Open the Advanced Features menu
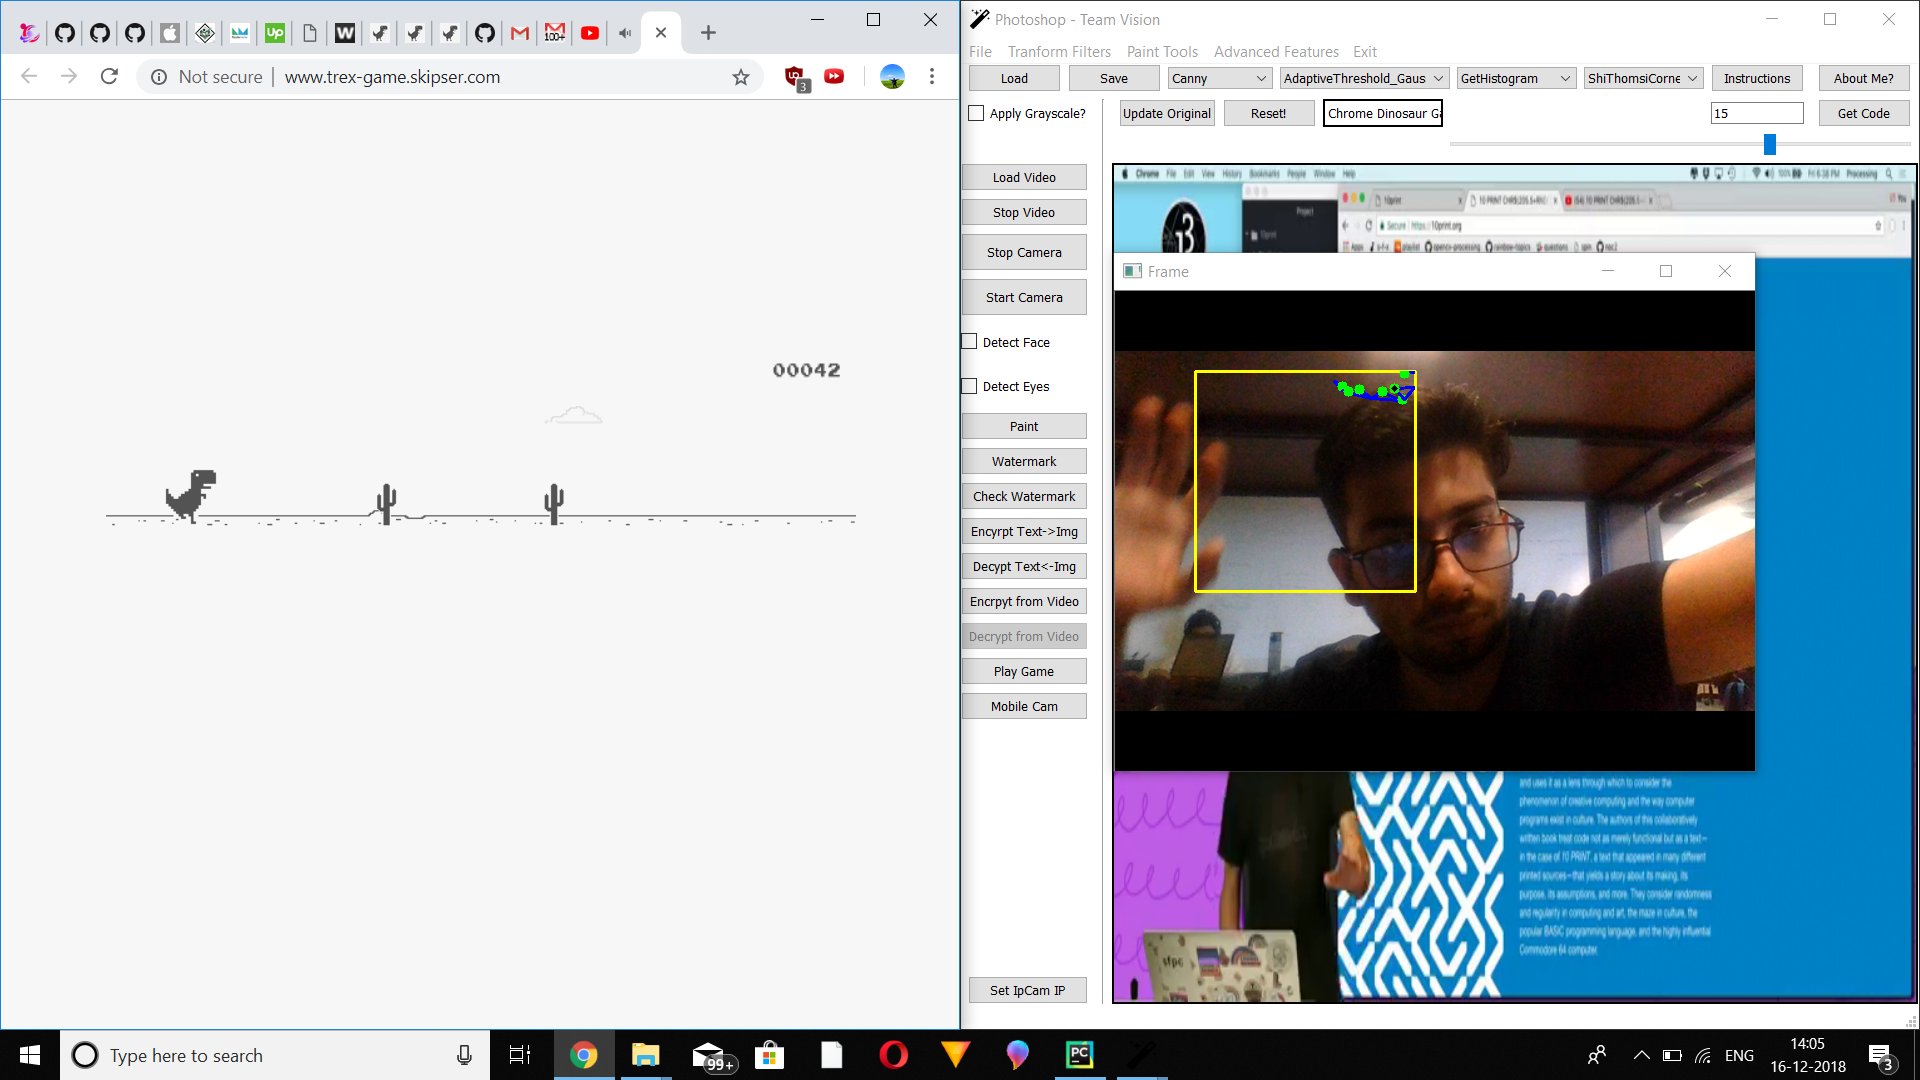1920x1080 pixels. pyautogui.click(x=1275, y=52)
